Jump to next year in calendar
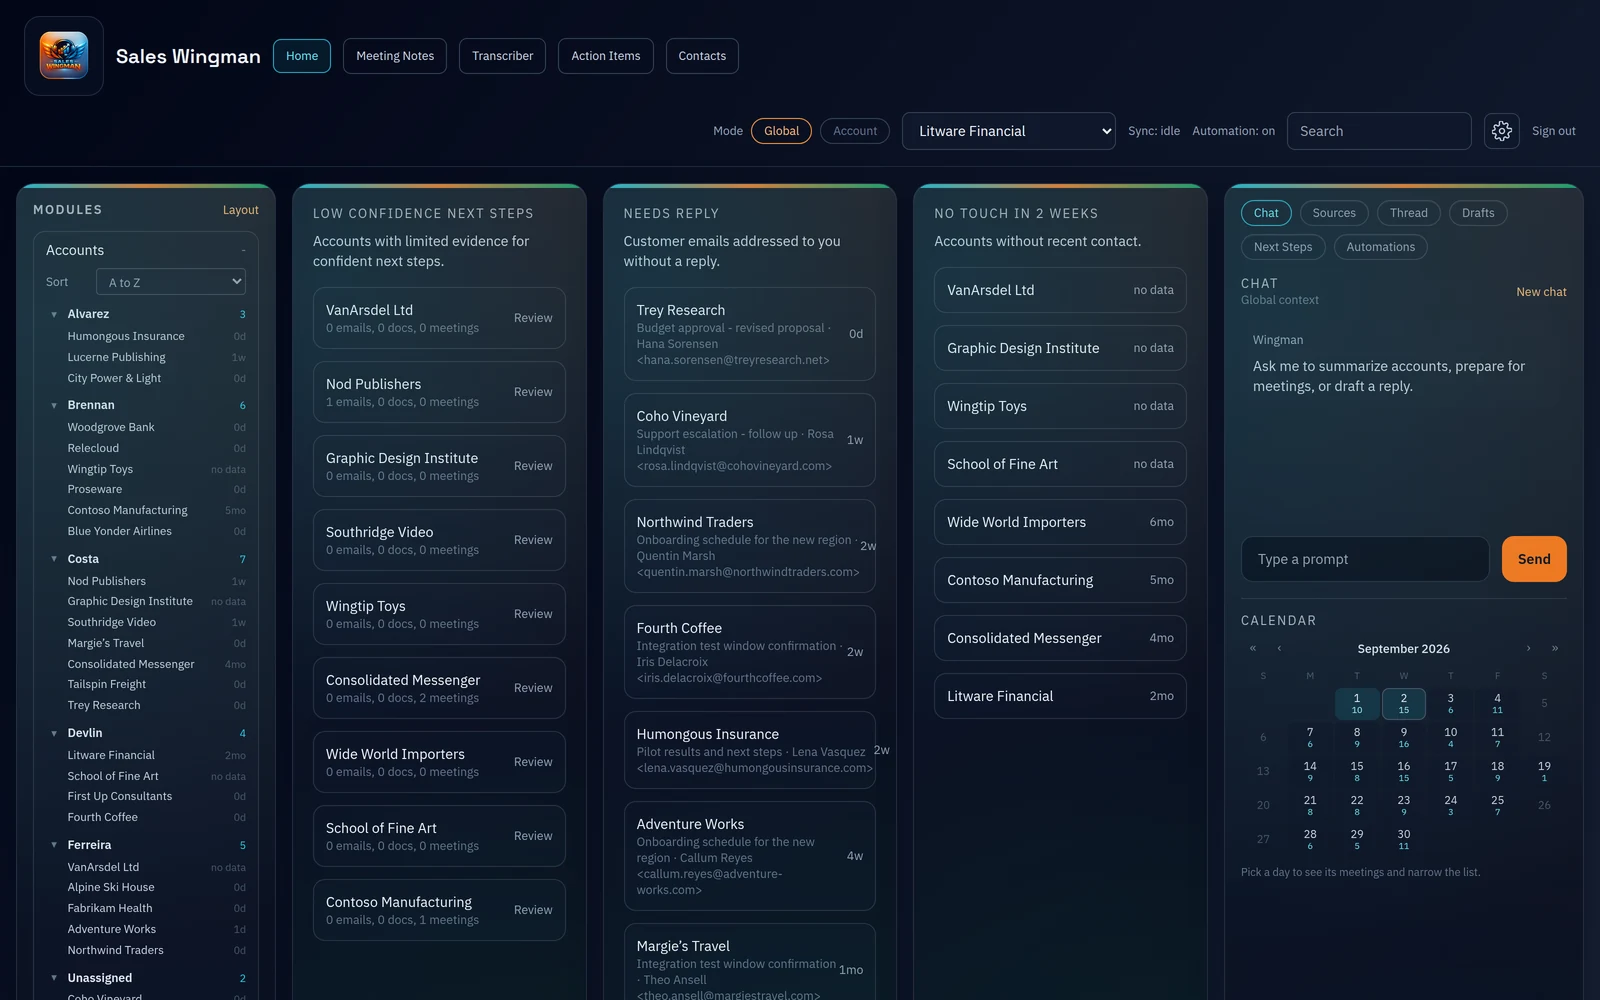The width and height of the screenshot is (1600, 1000). tap(1554, 648)
